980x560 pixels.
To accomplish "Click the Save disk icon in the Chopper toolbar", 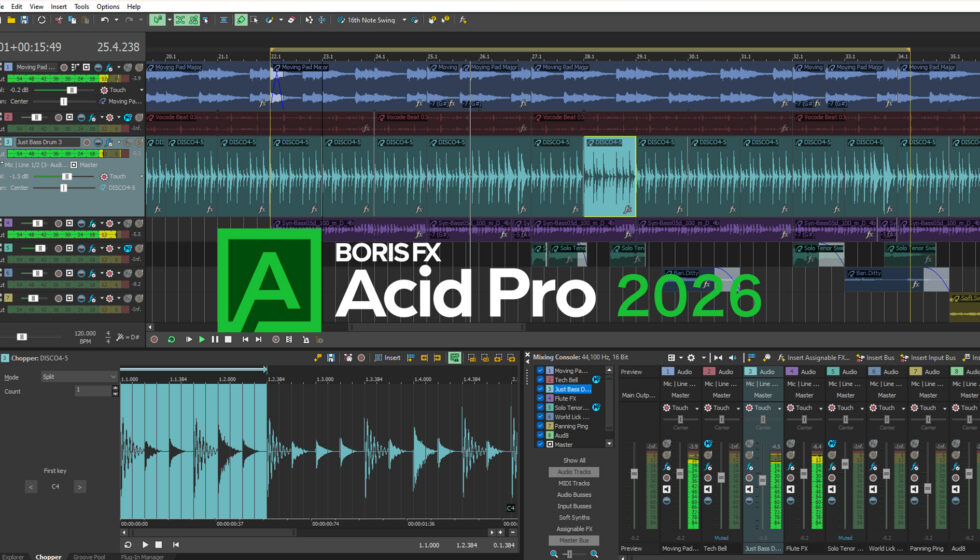I will 331,358.
